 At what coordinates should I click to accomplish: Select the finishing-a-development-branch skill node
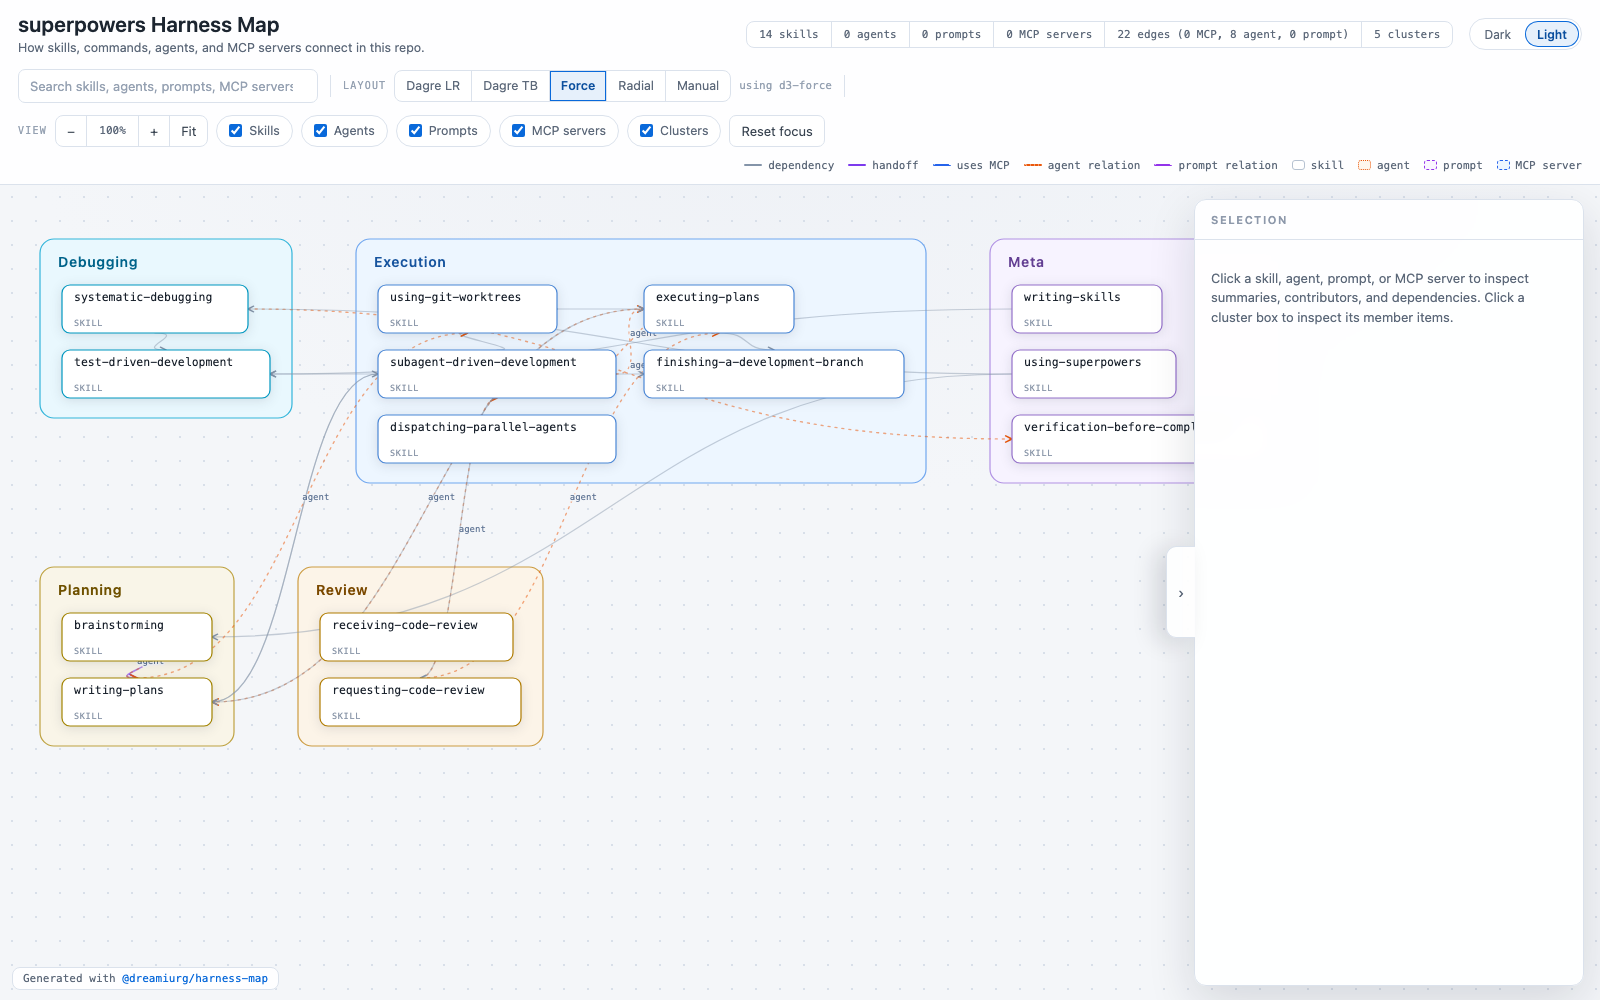(x=774, y=374)
